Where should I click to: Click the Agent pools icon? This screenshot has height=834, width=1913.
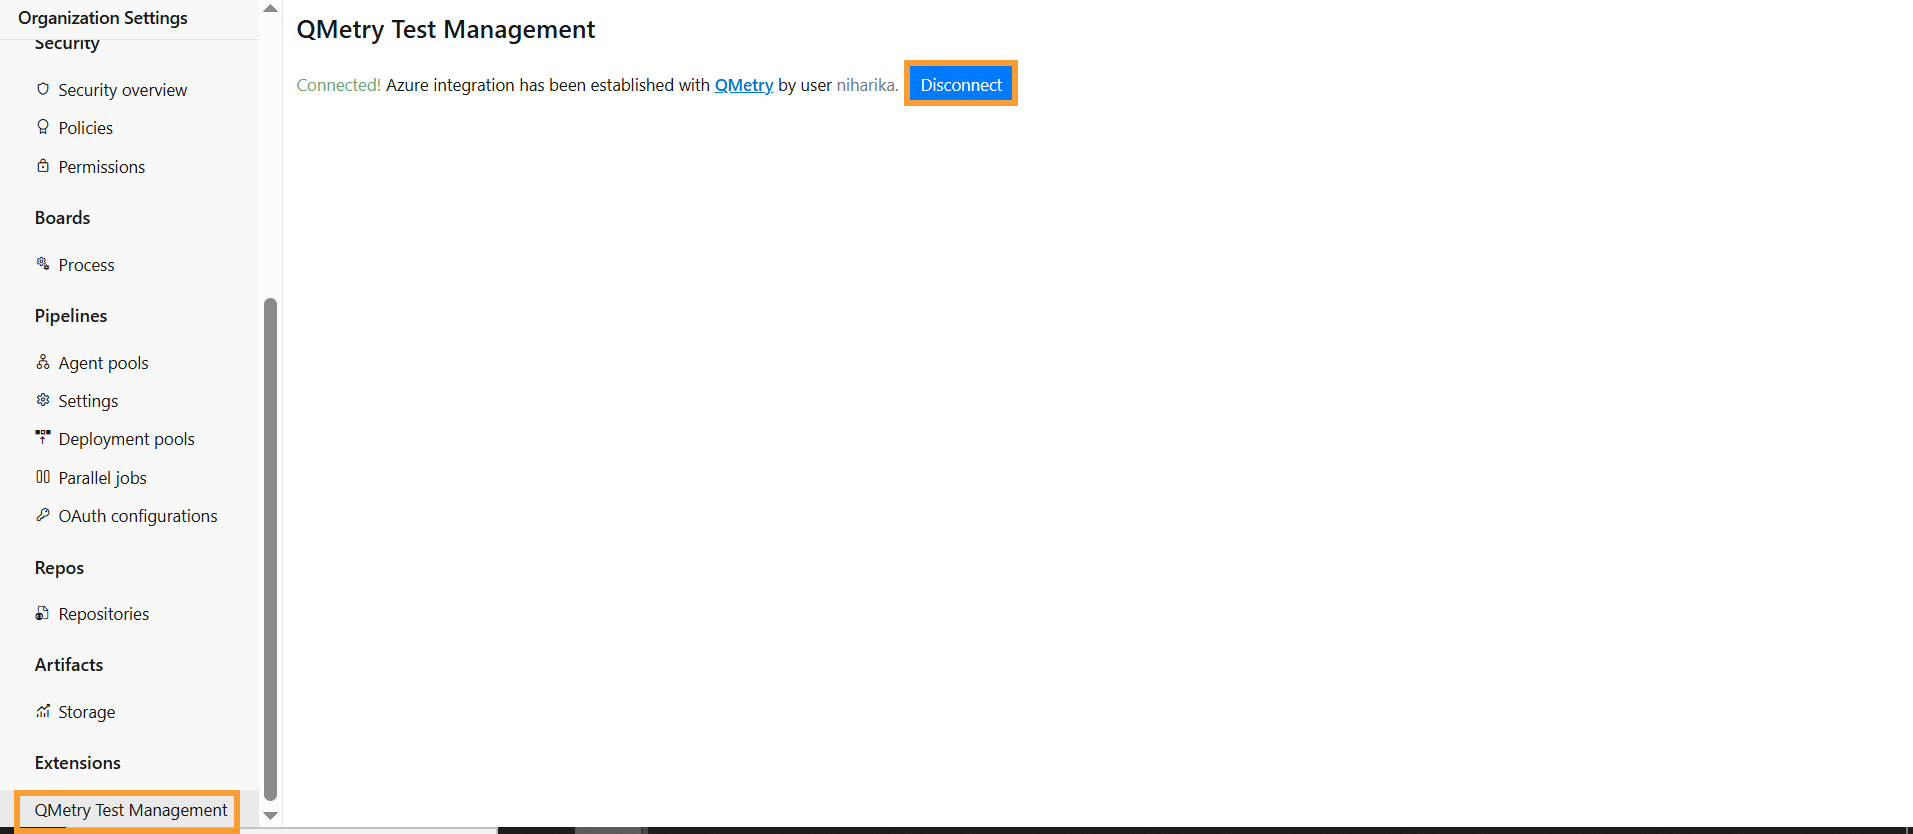click(x=43, y=362)
